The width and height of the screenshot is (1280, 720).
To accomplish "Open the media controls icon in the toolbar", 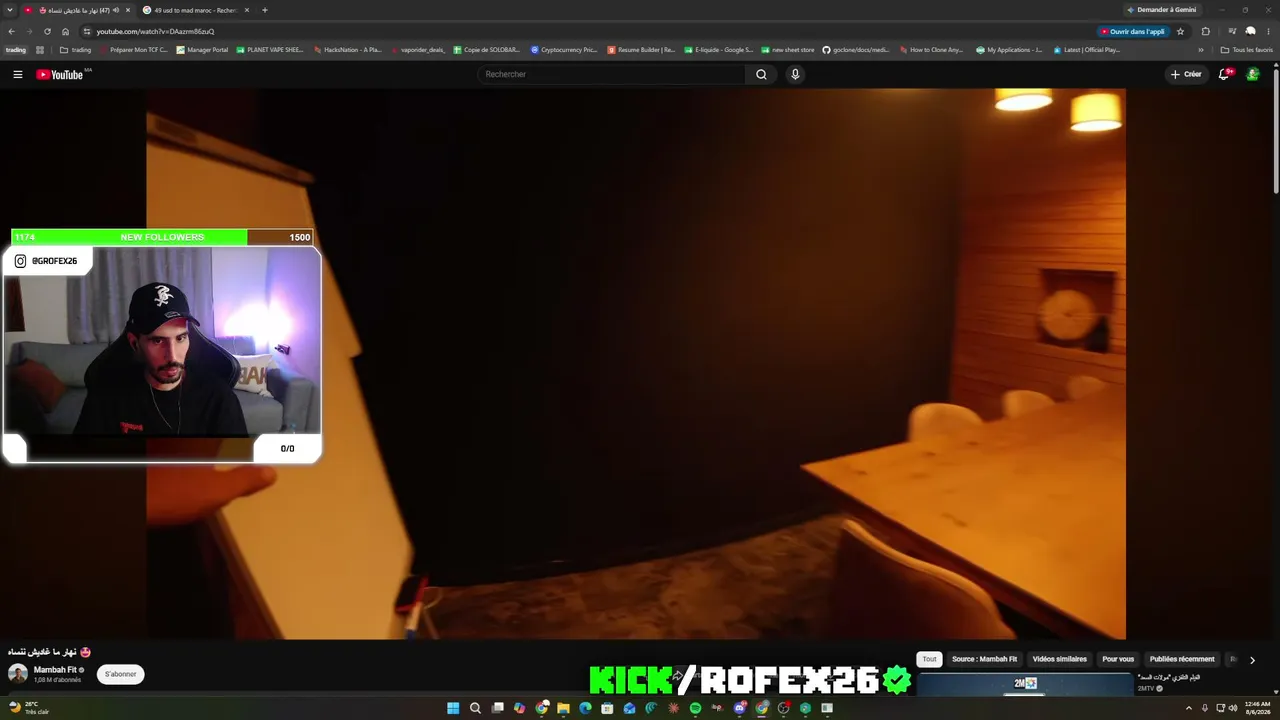I will pyautogui.click(x=1232, y=31).
